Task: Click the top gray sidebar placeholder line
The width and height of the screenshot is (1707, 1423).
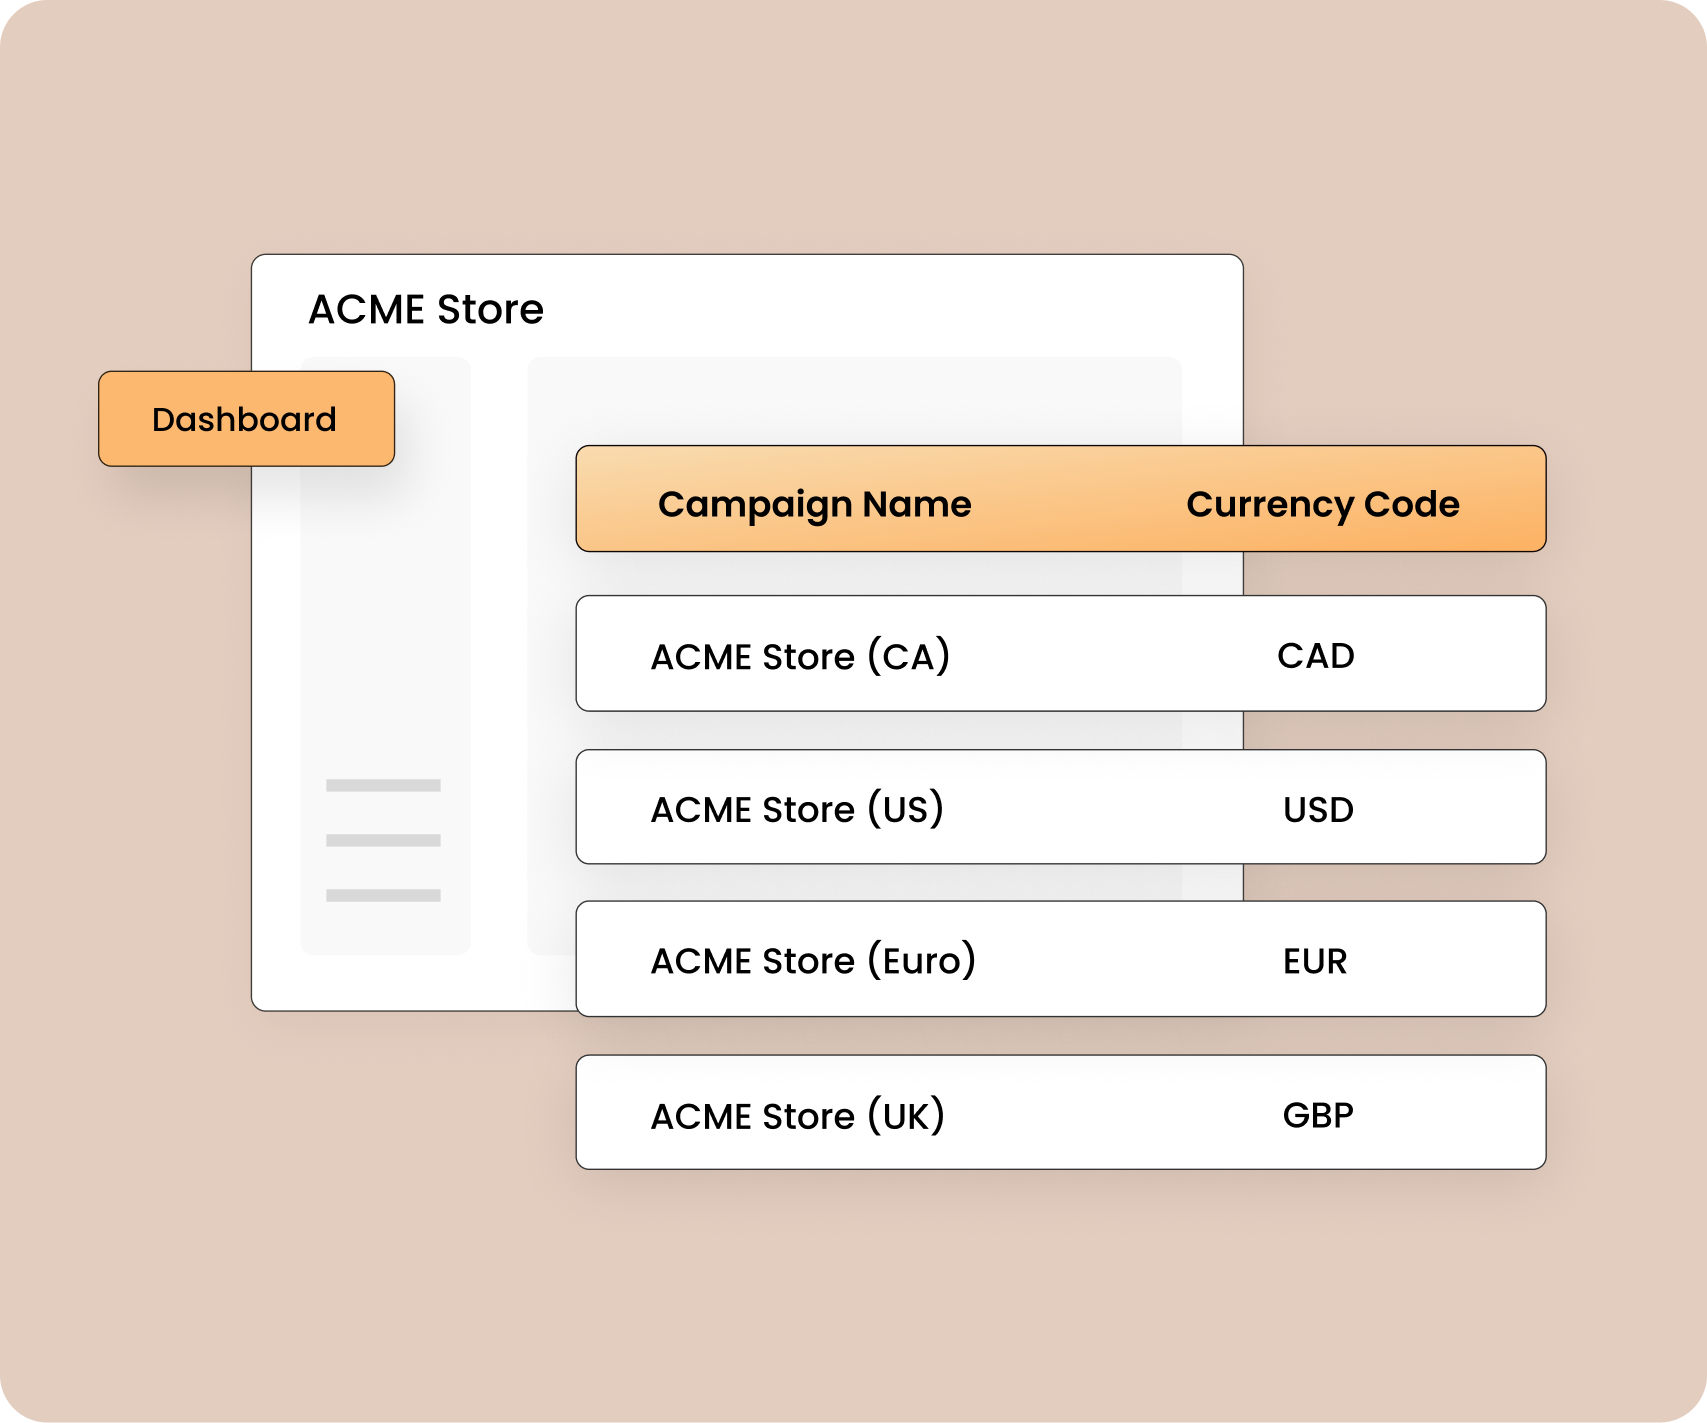Action: (383, 785)
